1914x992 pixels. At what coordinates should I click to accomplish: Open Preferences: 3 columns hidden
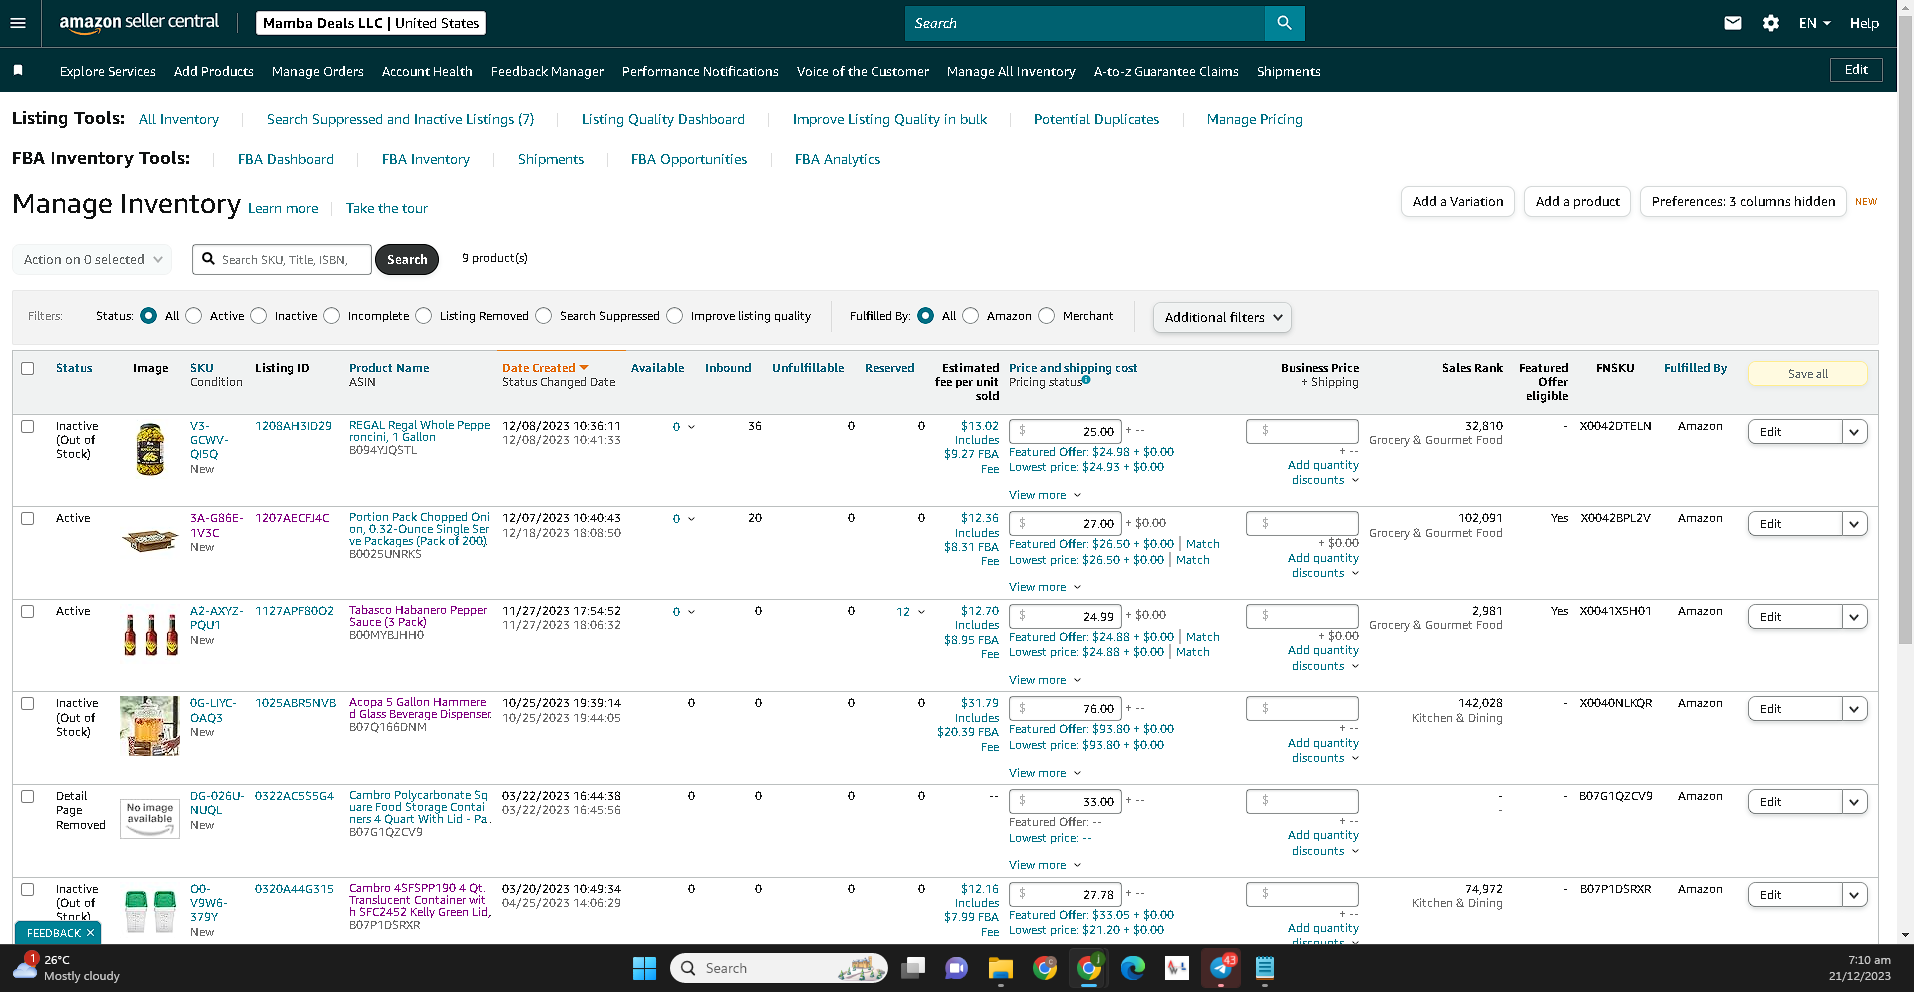click(1743, 201)
